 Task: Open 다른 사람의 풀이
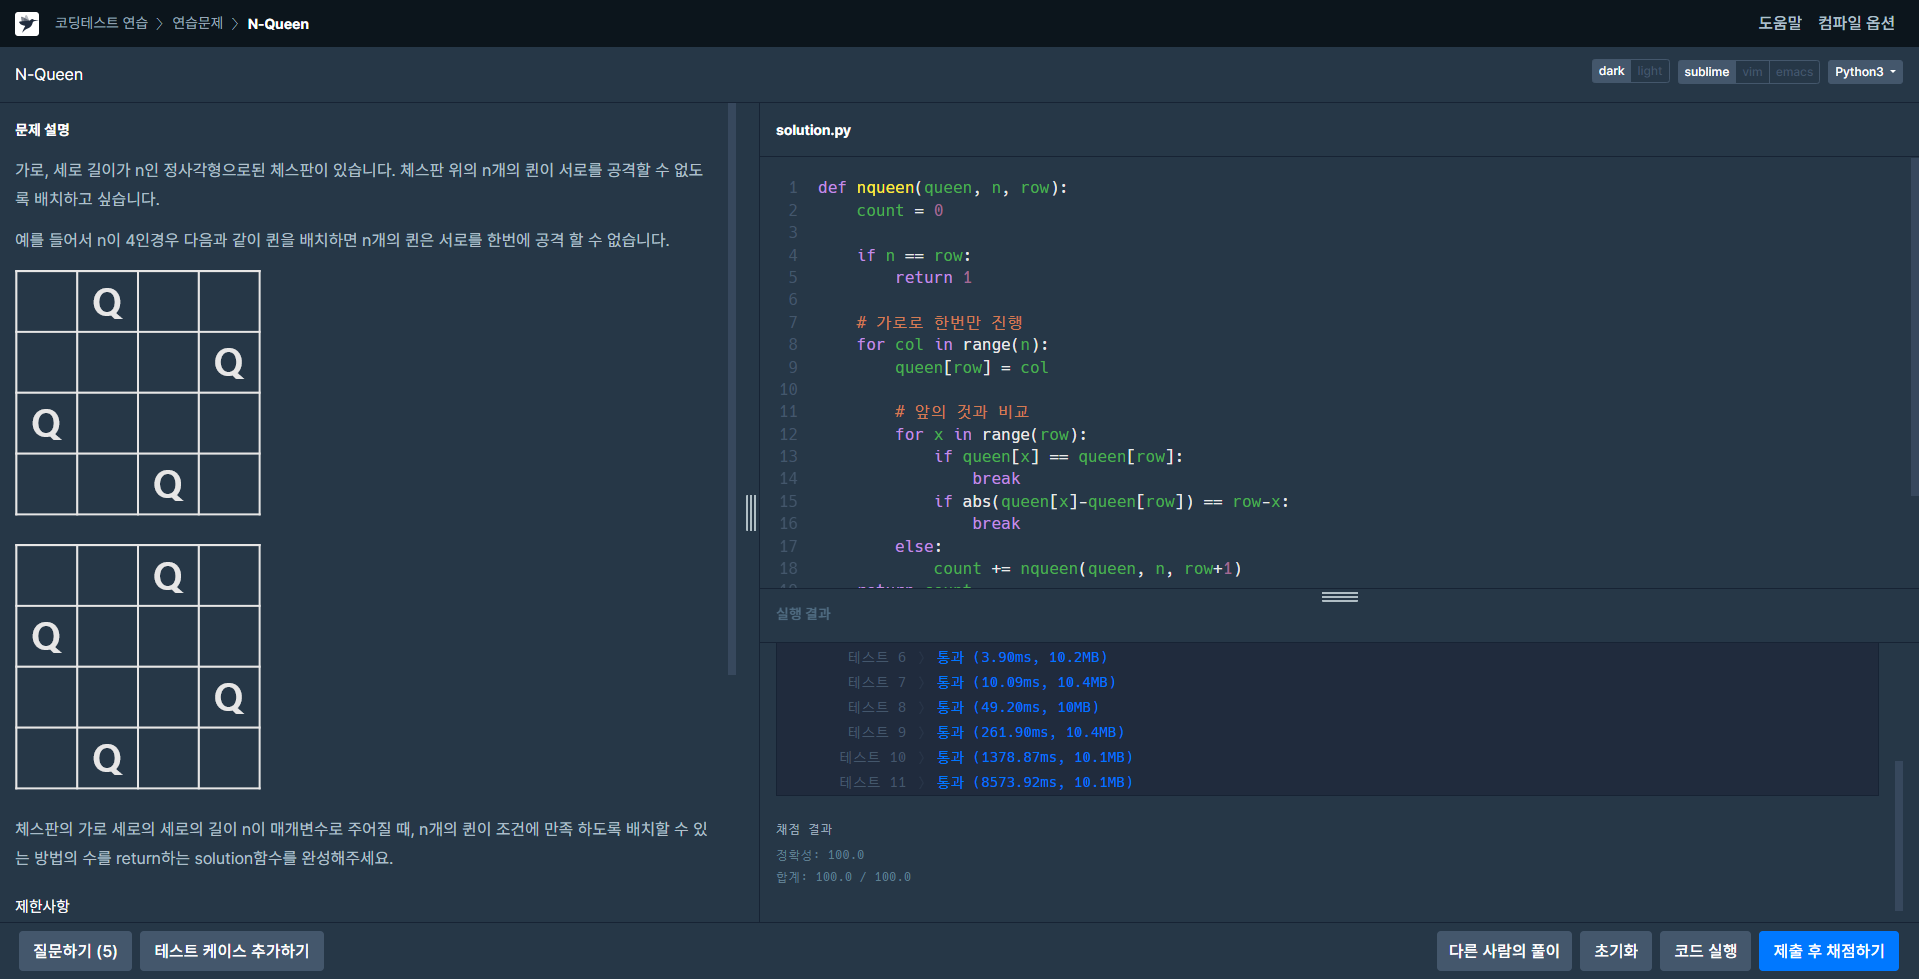click(1504, 951)
